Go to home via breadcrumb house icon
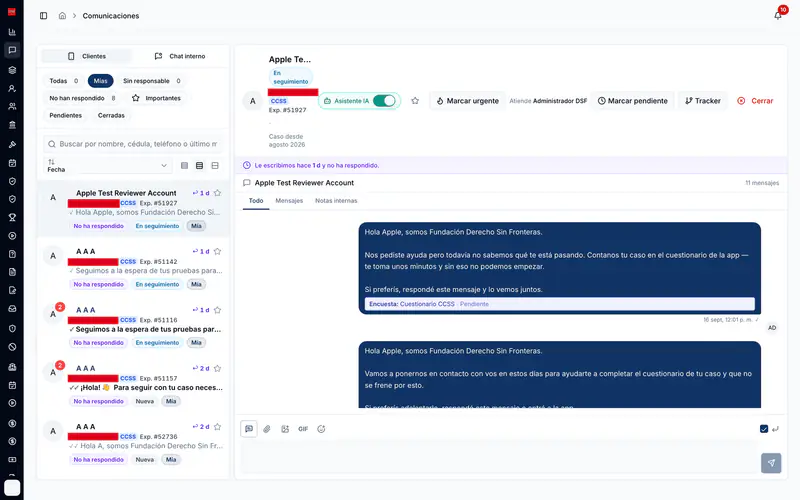Viewport: 800px width, 500px height. pyautogui.click(x=62, y=16)
